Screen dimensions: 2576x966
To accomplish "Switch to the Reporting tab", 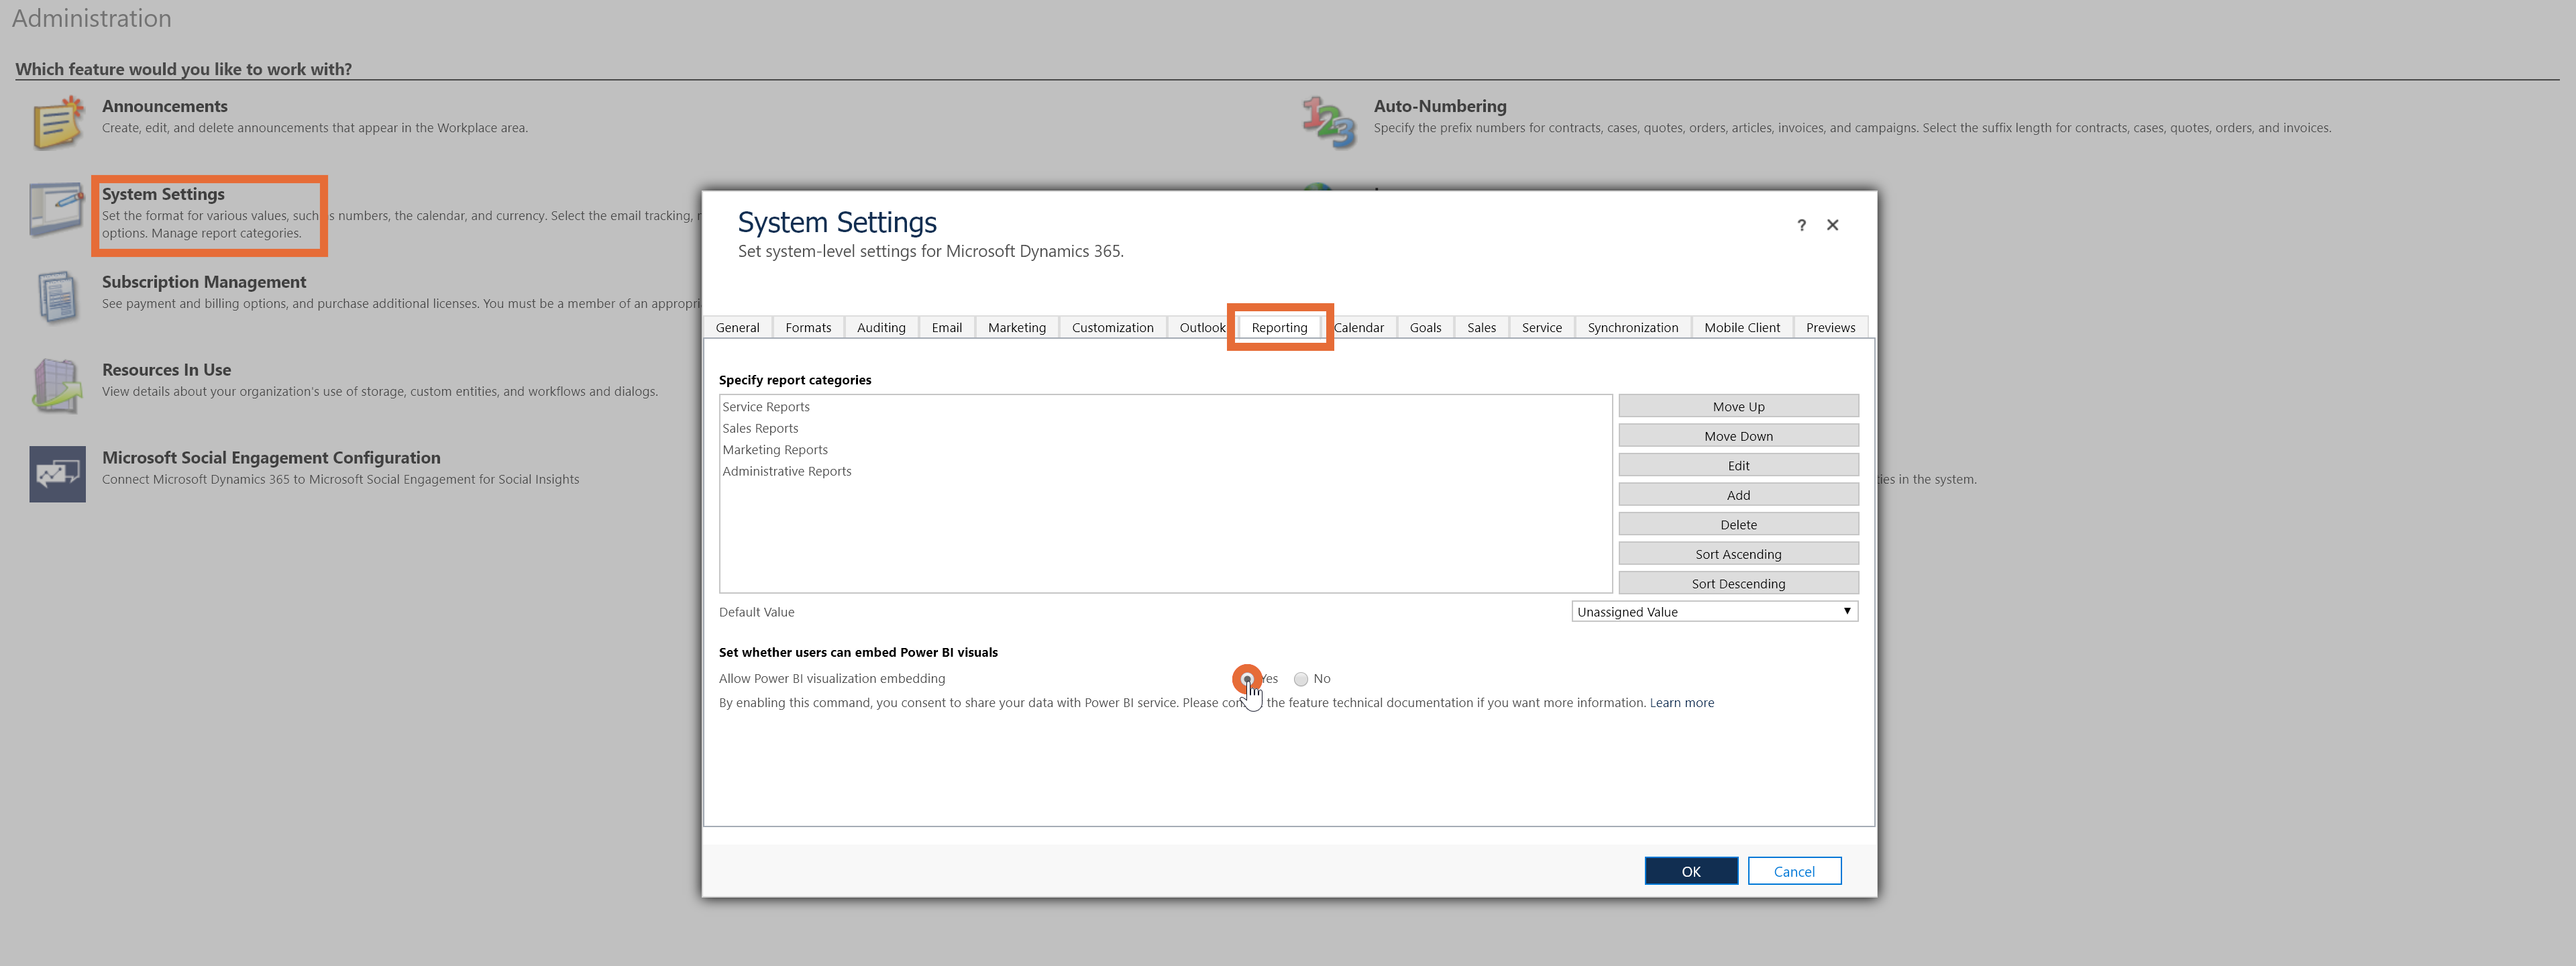I will 1280,327.
